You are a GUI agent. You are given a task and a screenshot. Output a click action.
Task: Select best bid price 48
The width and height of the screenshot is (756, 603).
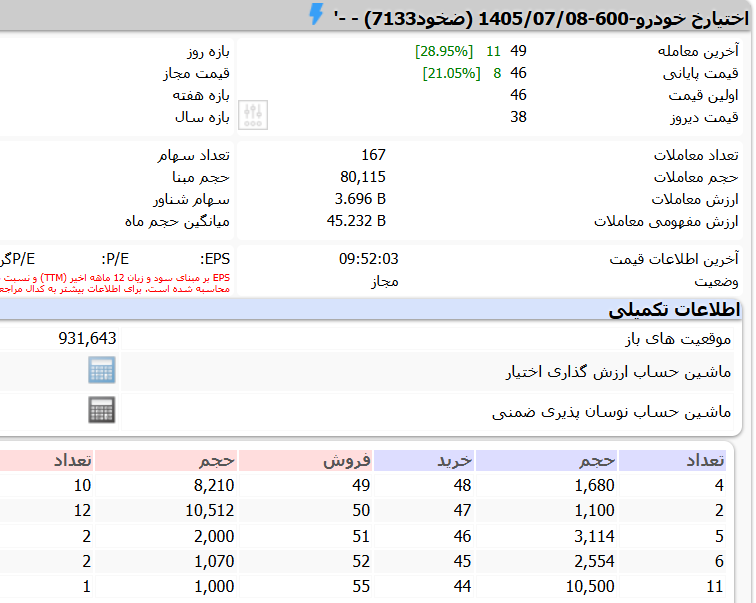coord(462,485)
